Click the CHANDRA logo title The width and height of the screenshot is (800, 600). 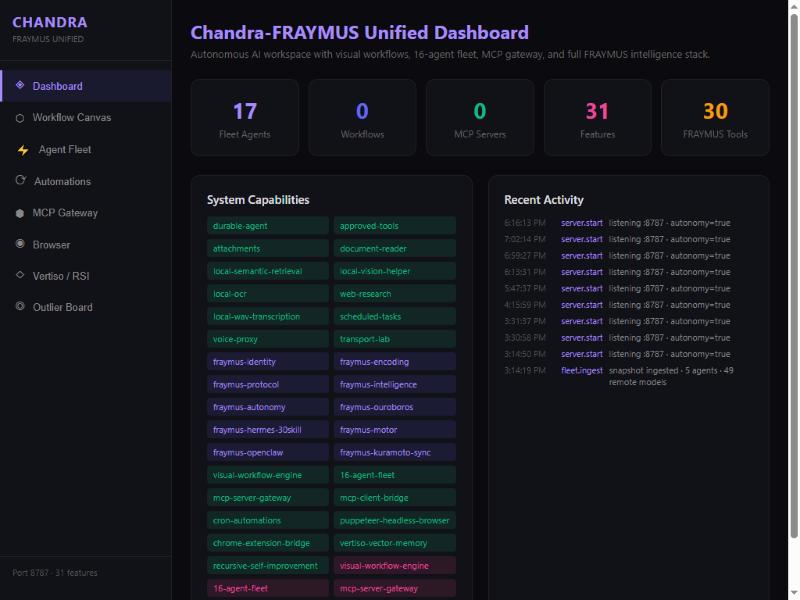point(50,22)
